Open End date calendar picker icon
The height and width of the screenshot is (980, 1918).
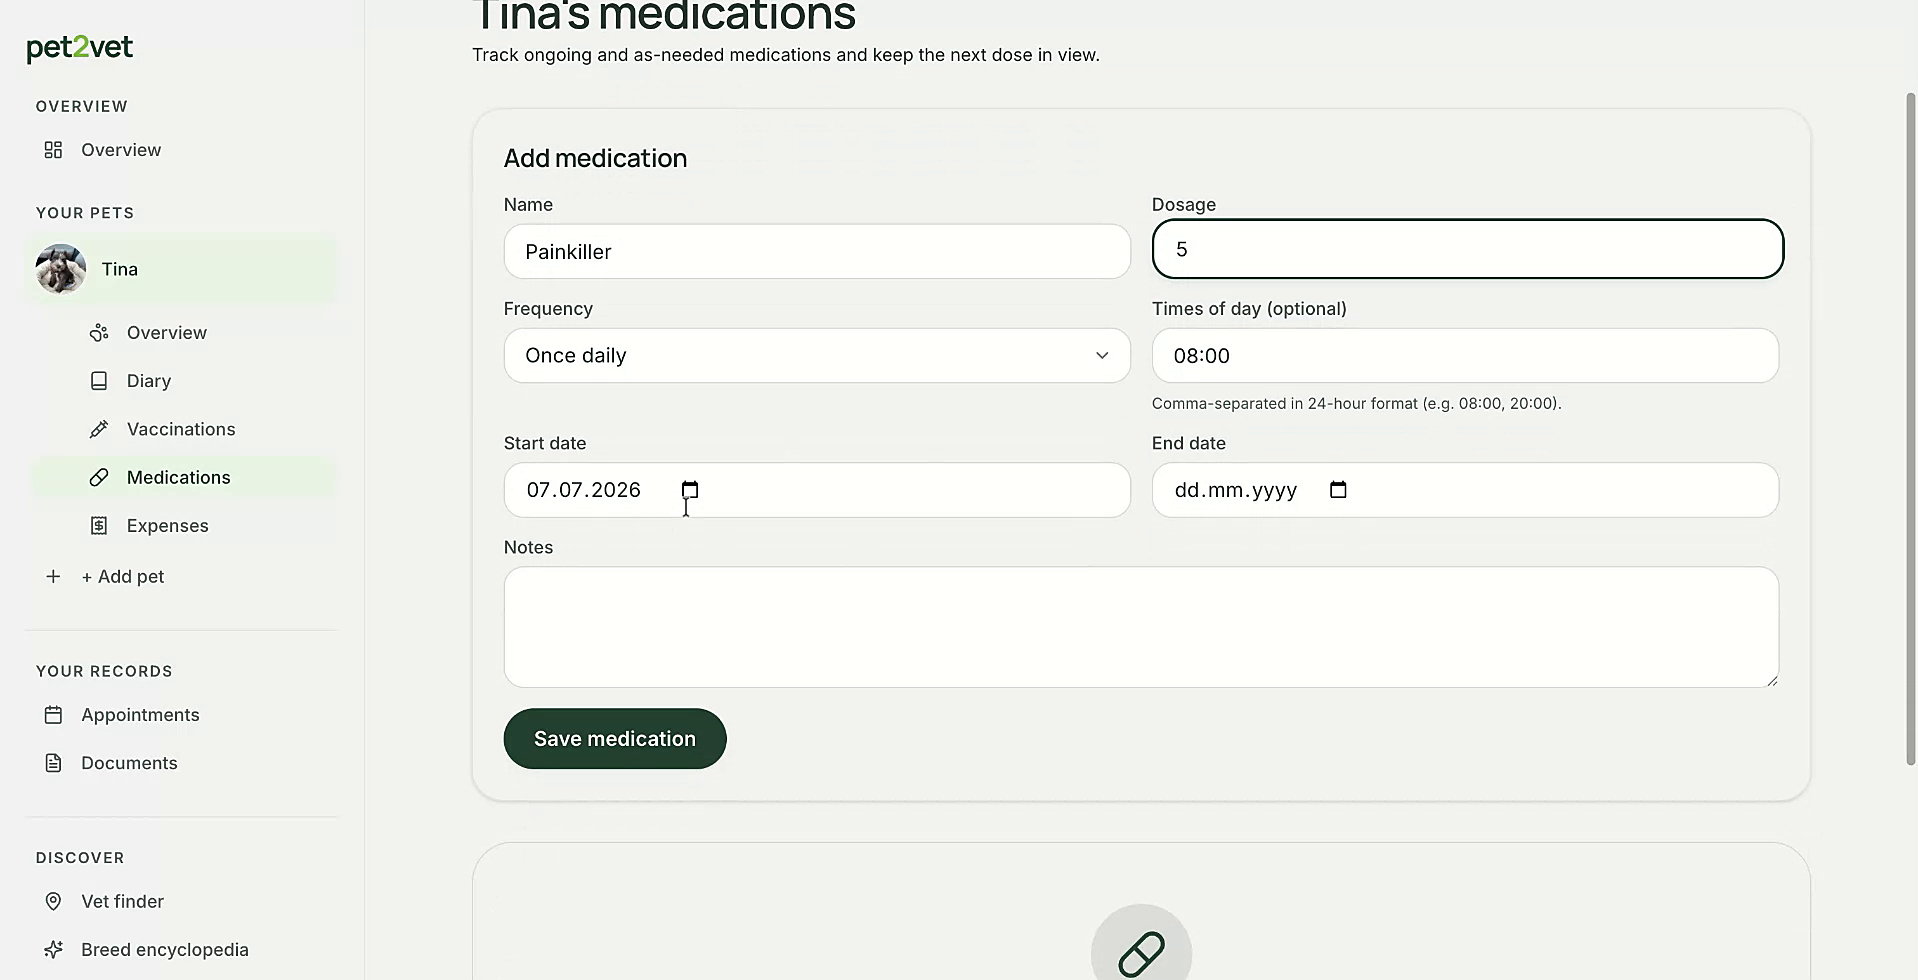pos(1338,490)
